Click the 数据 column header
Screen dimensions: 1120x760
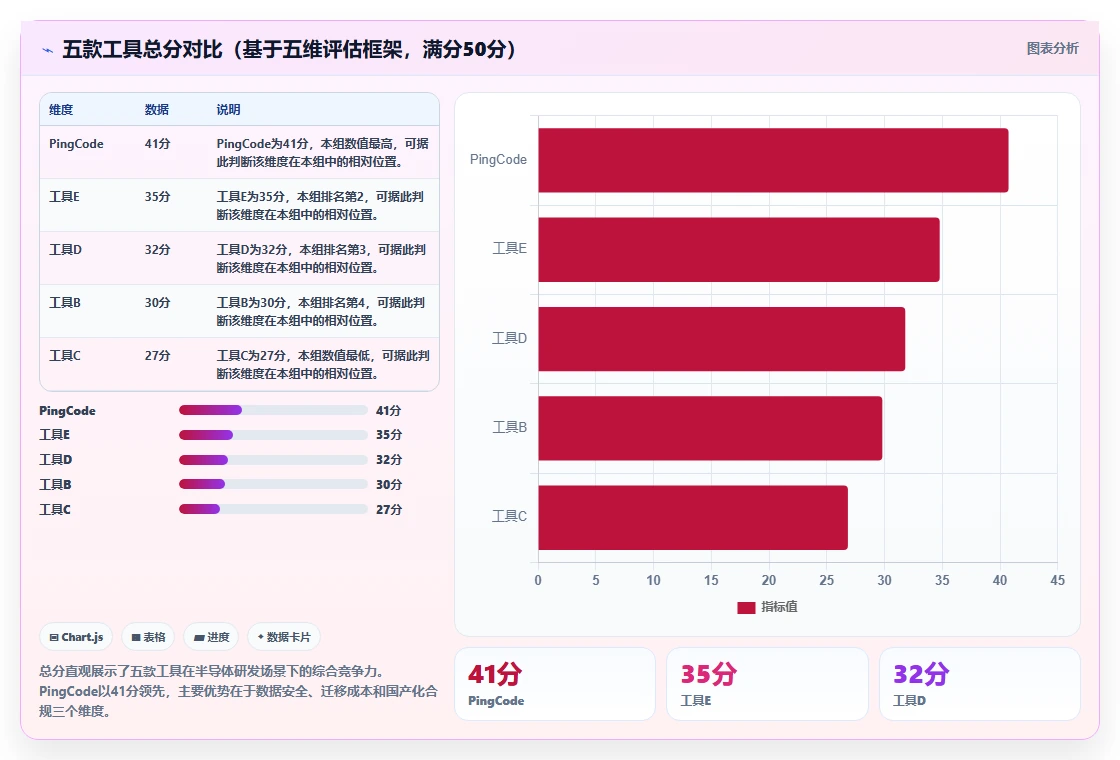coord(156,109)
